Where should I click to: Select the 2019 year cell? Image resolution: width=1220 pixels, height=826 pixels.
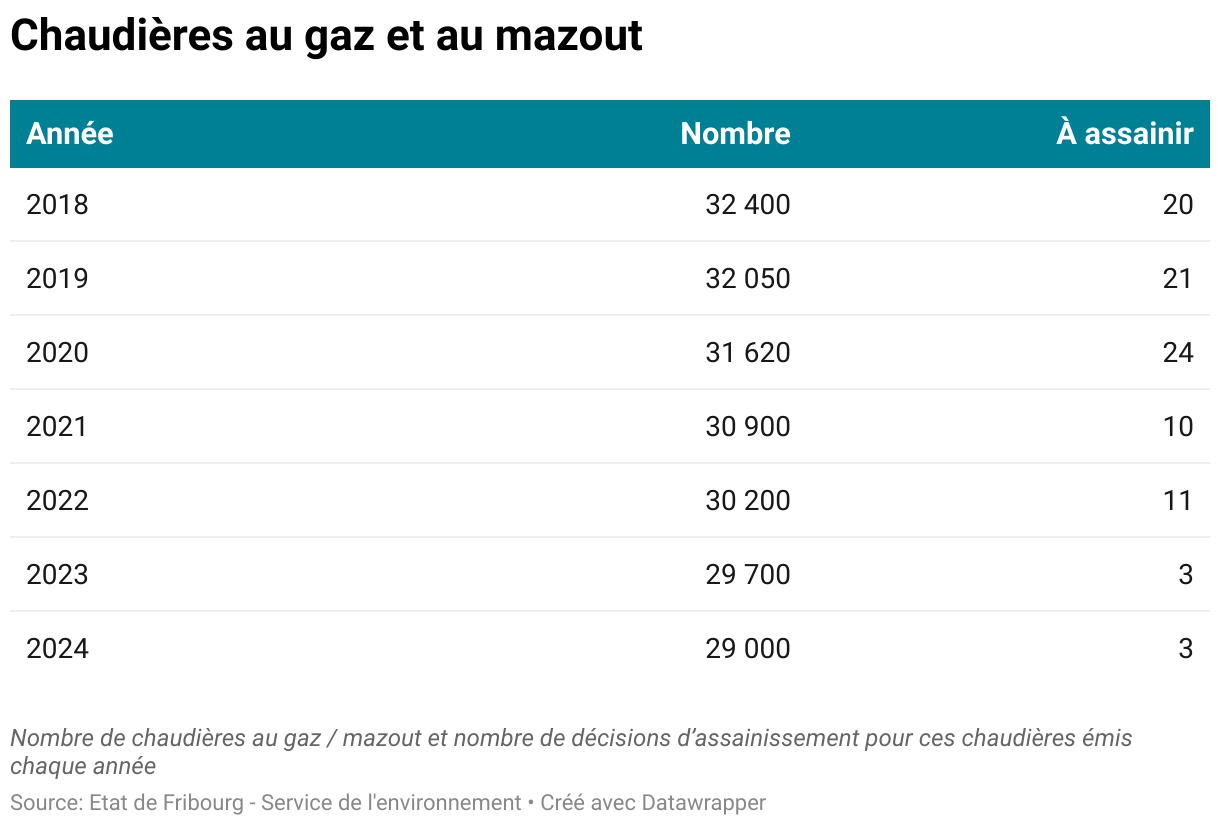click(57, 279)
